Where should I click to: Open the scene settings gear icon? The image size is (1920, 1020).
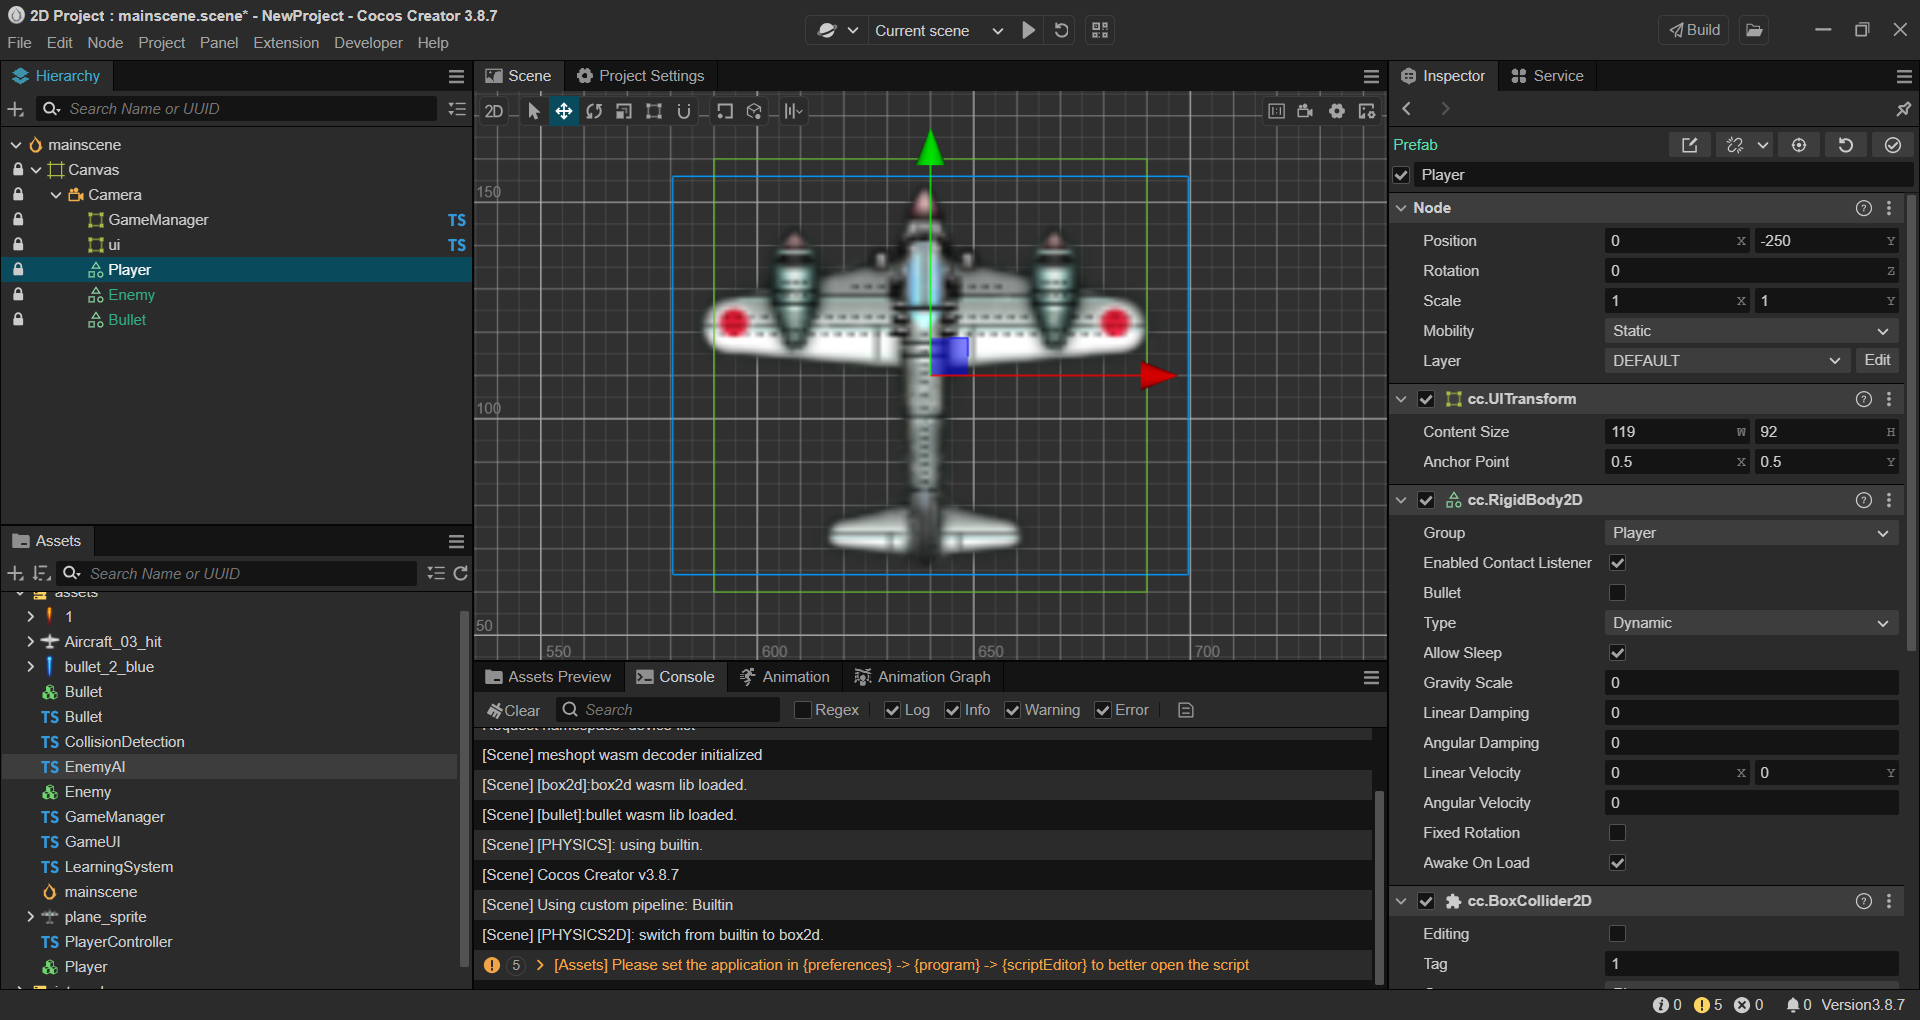1337,111
